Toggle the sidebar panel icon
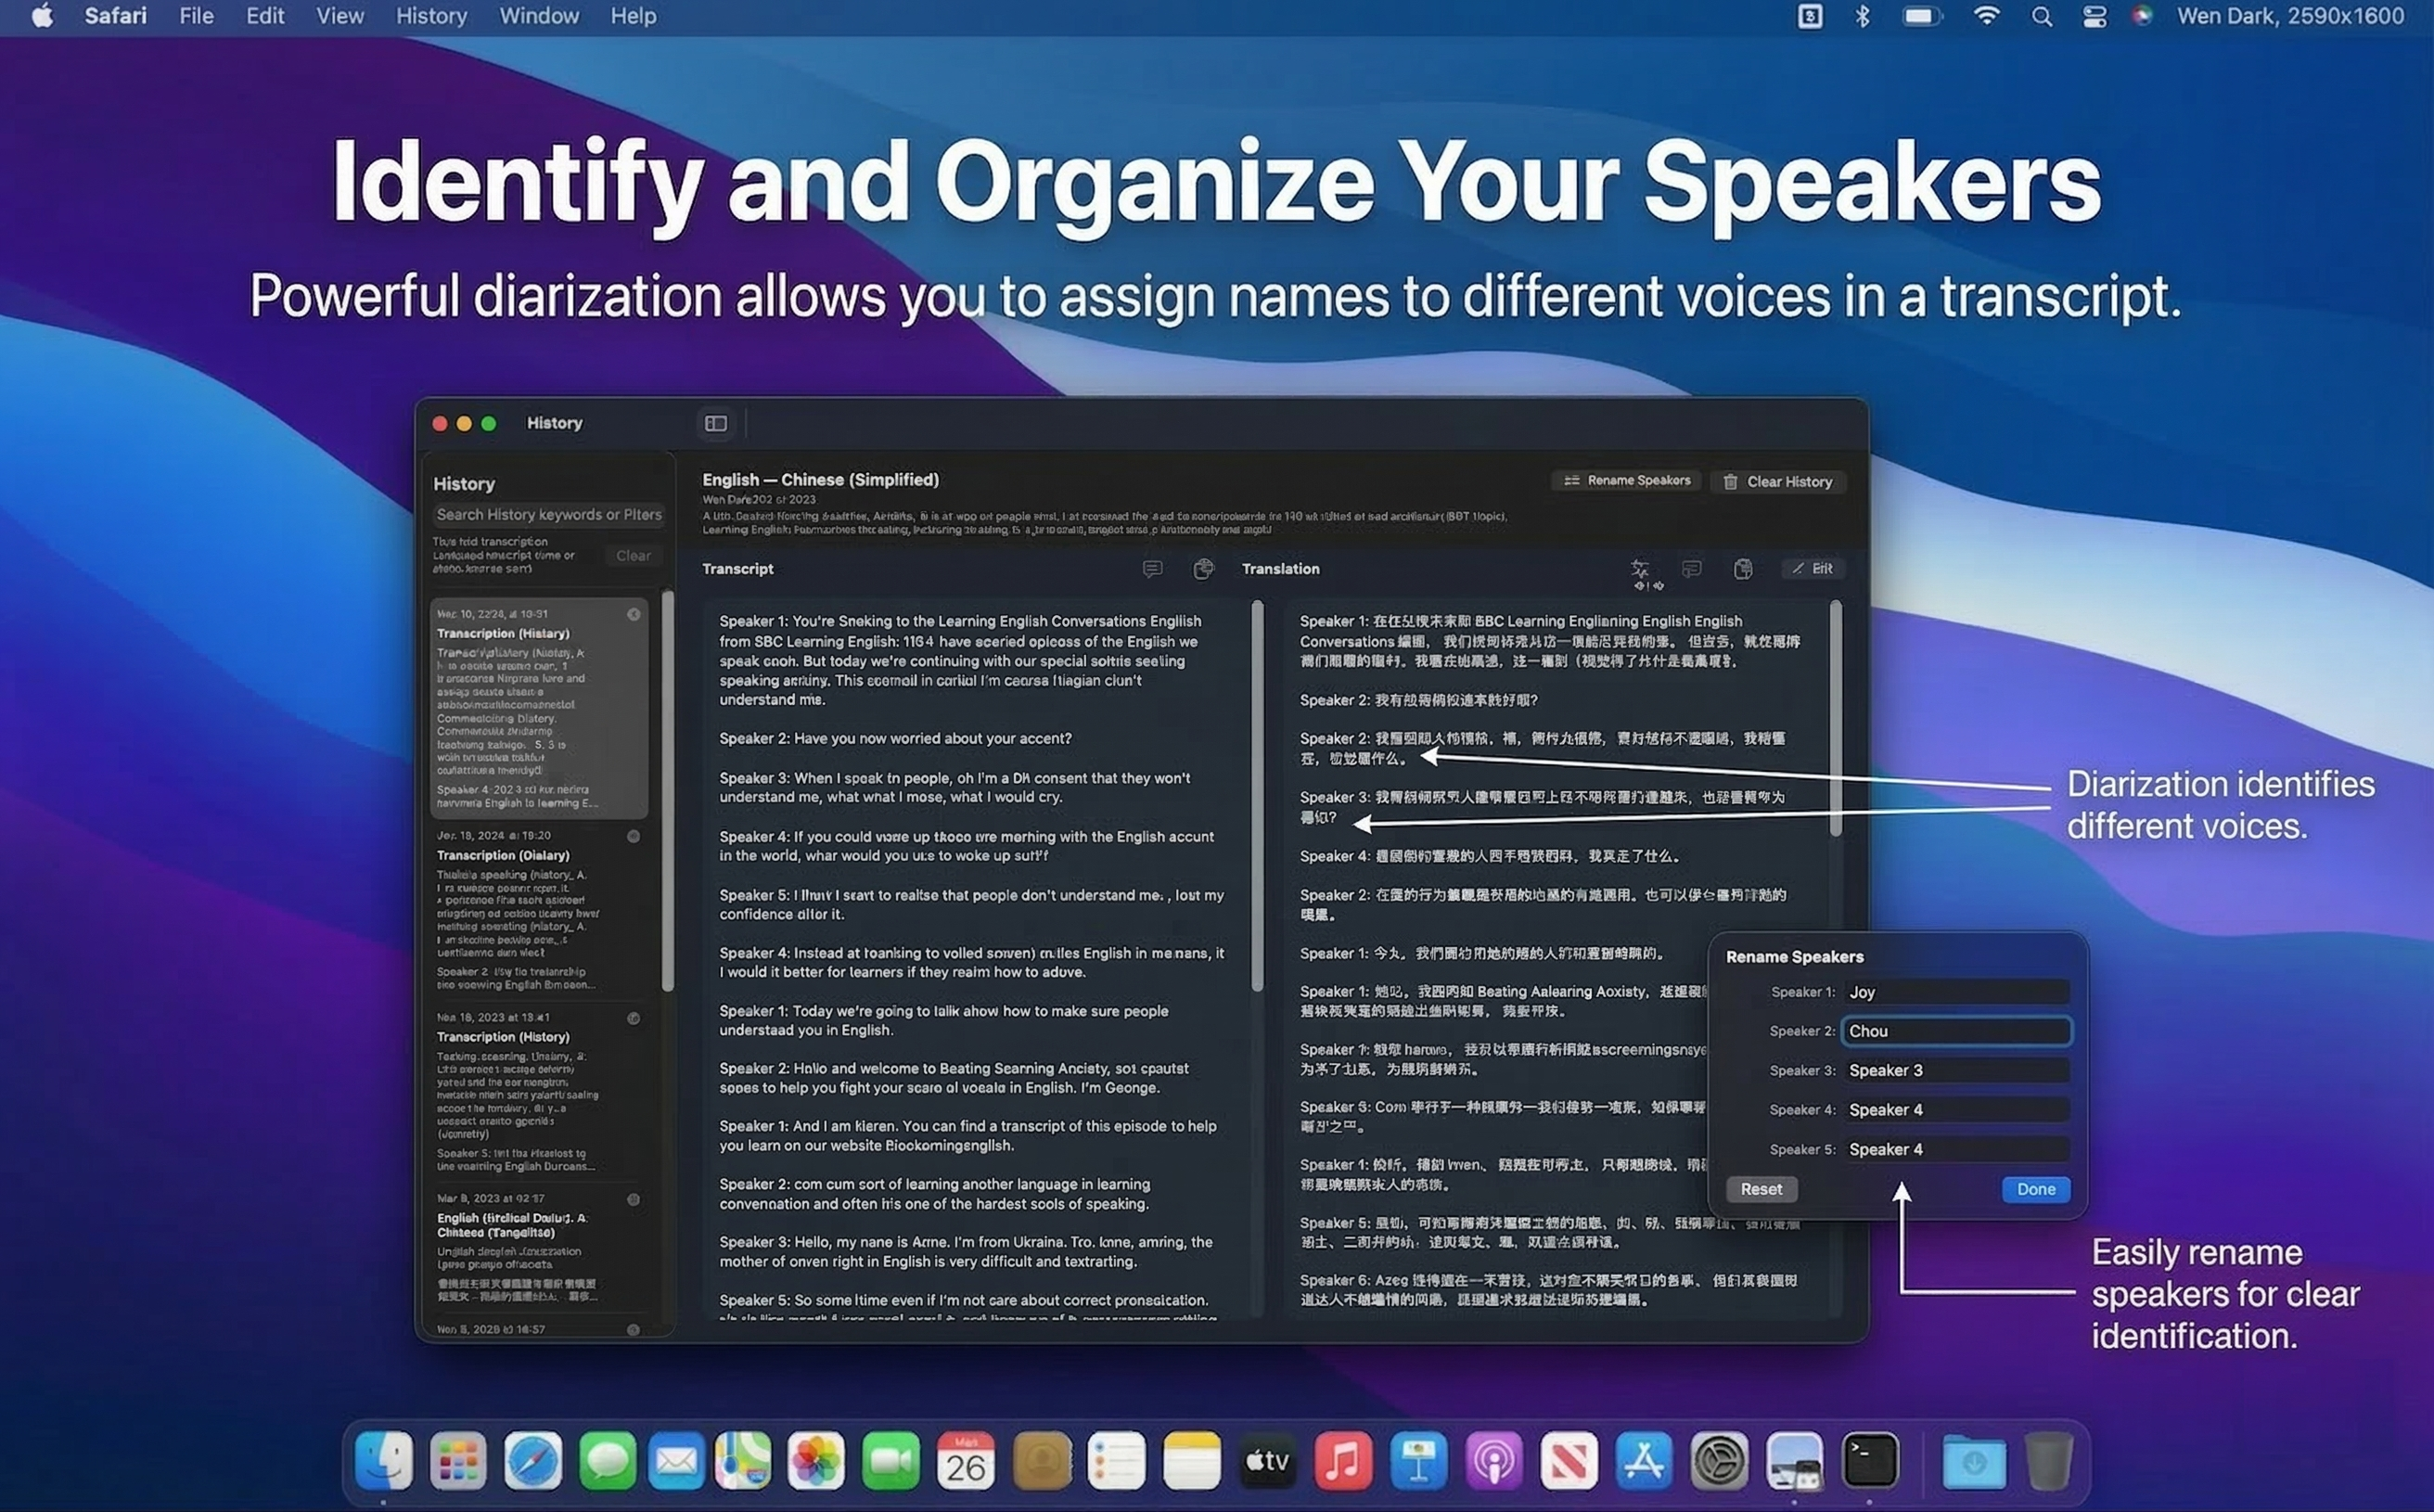This screenshot has height=1512, width=2434. [x=716, y=423]
